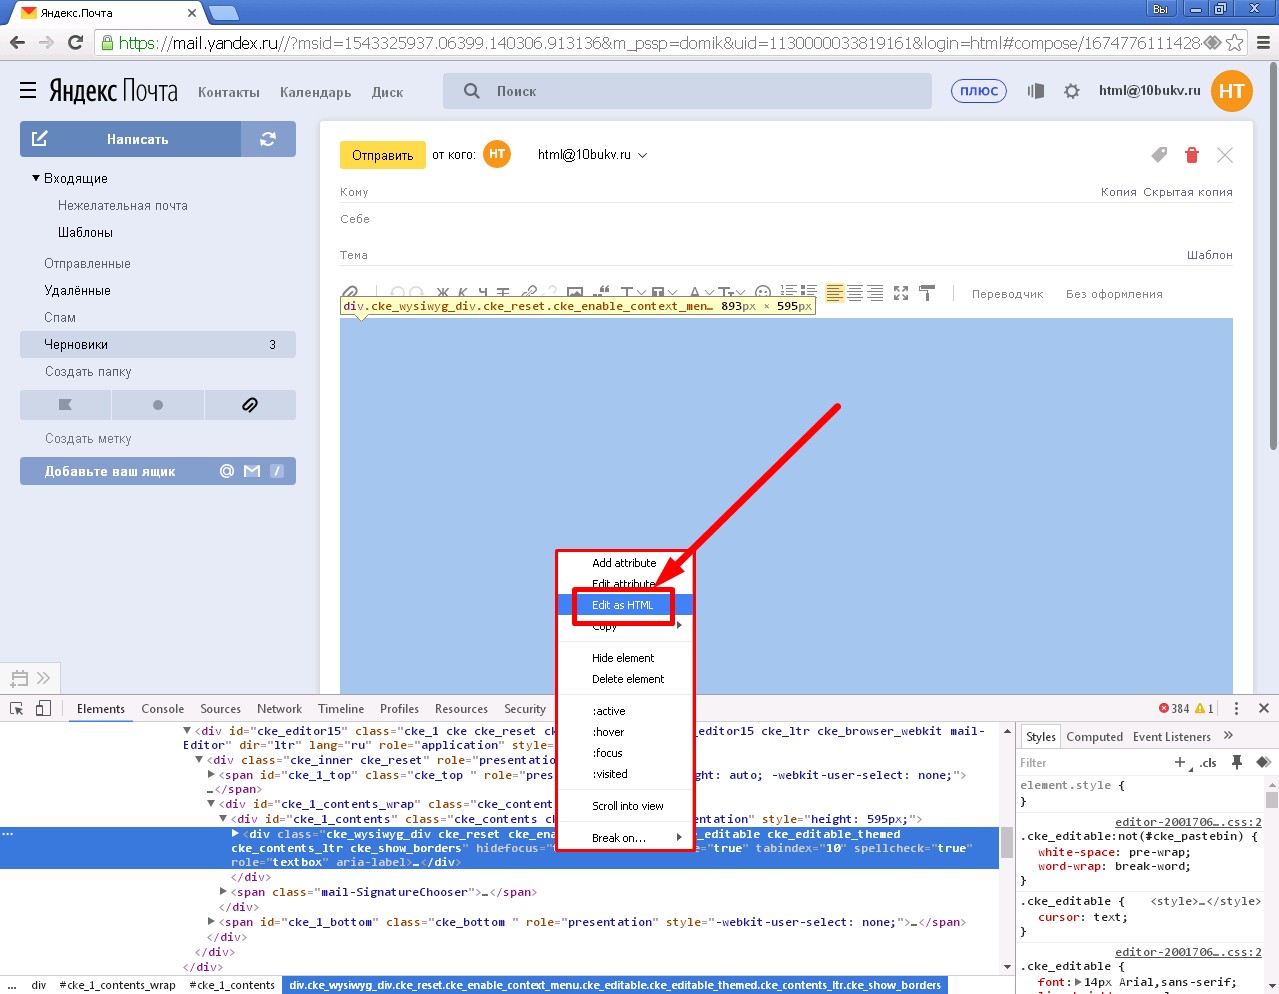Click the Поиск search field
The height and width of the screenshot is (994, 1279).
point(688,91)
